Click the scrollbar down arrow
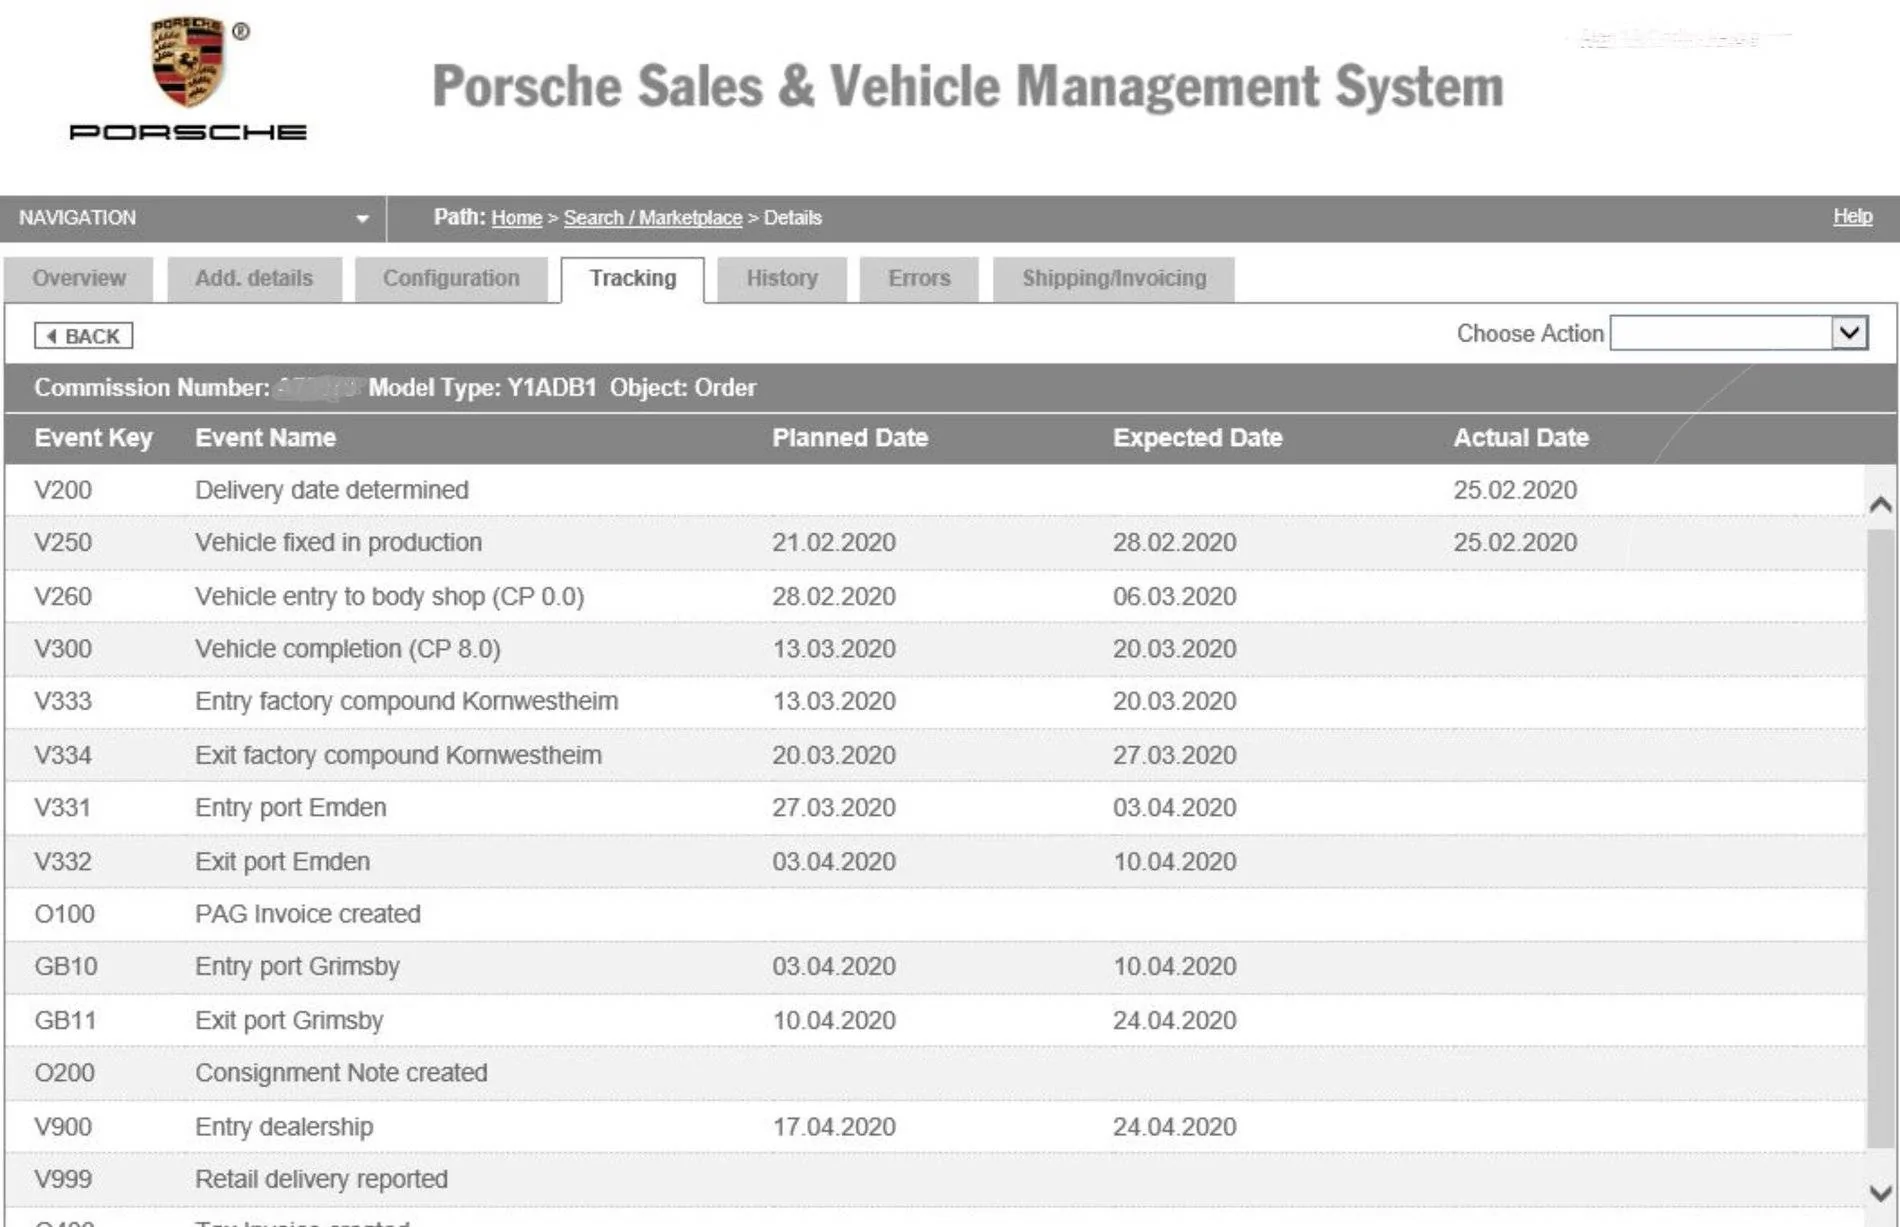The height and width of the screenshot is (1227, 1900). tap(1881, 1193)
